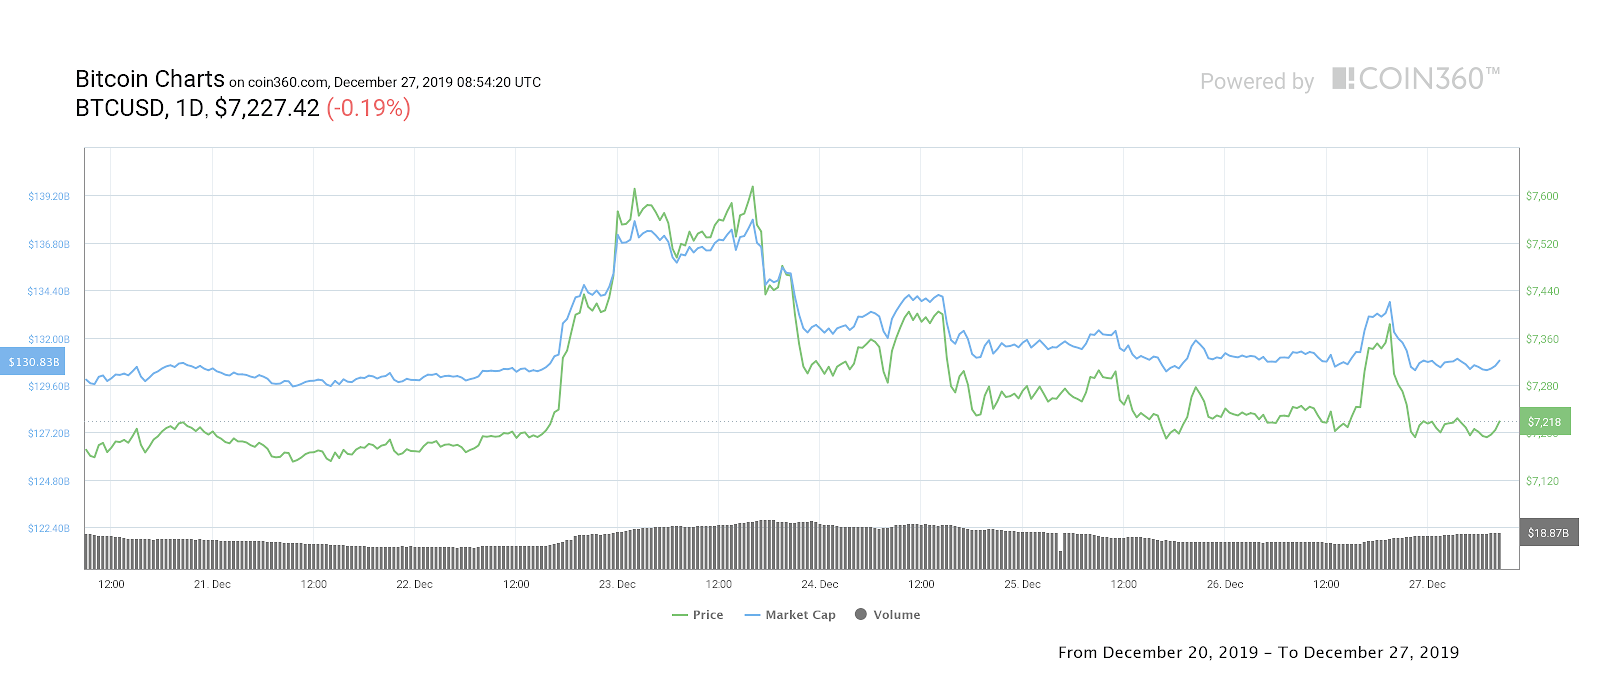This screenshot has height=700, width=1600.
Task: Click the $18.87B volume marker
Action: point(1549,533)
